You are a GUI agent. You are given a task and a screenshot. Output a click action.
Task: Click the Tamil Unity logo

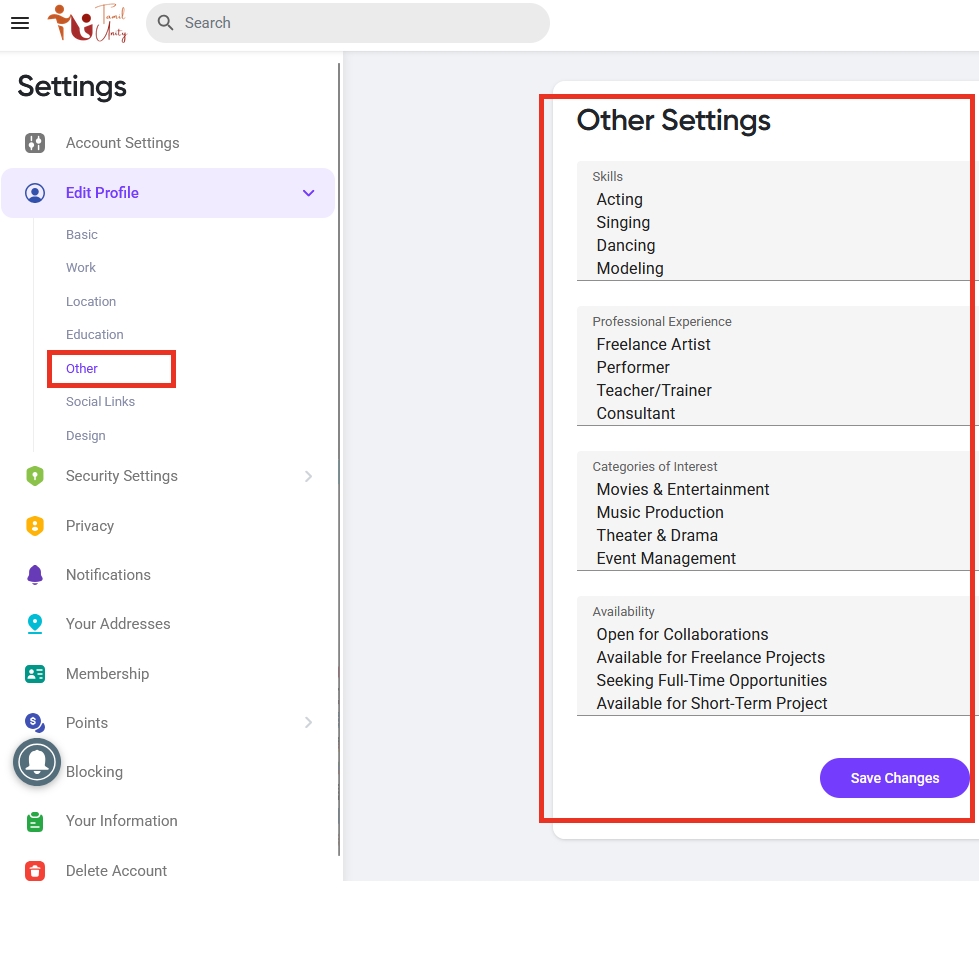pyautogui.click(x=87, y=23)
